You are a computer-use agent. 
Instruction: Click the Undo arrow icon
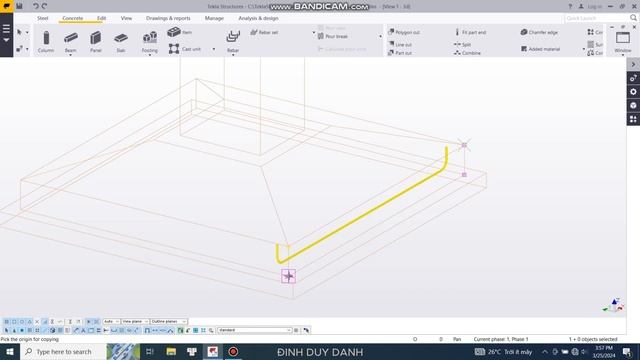point(36,6)
